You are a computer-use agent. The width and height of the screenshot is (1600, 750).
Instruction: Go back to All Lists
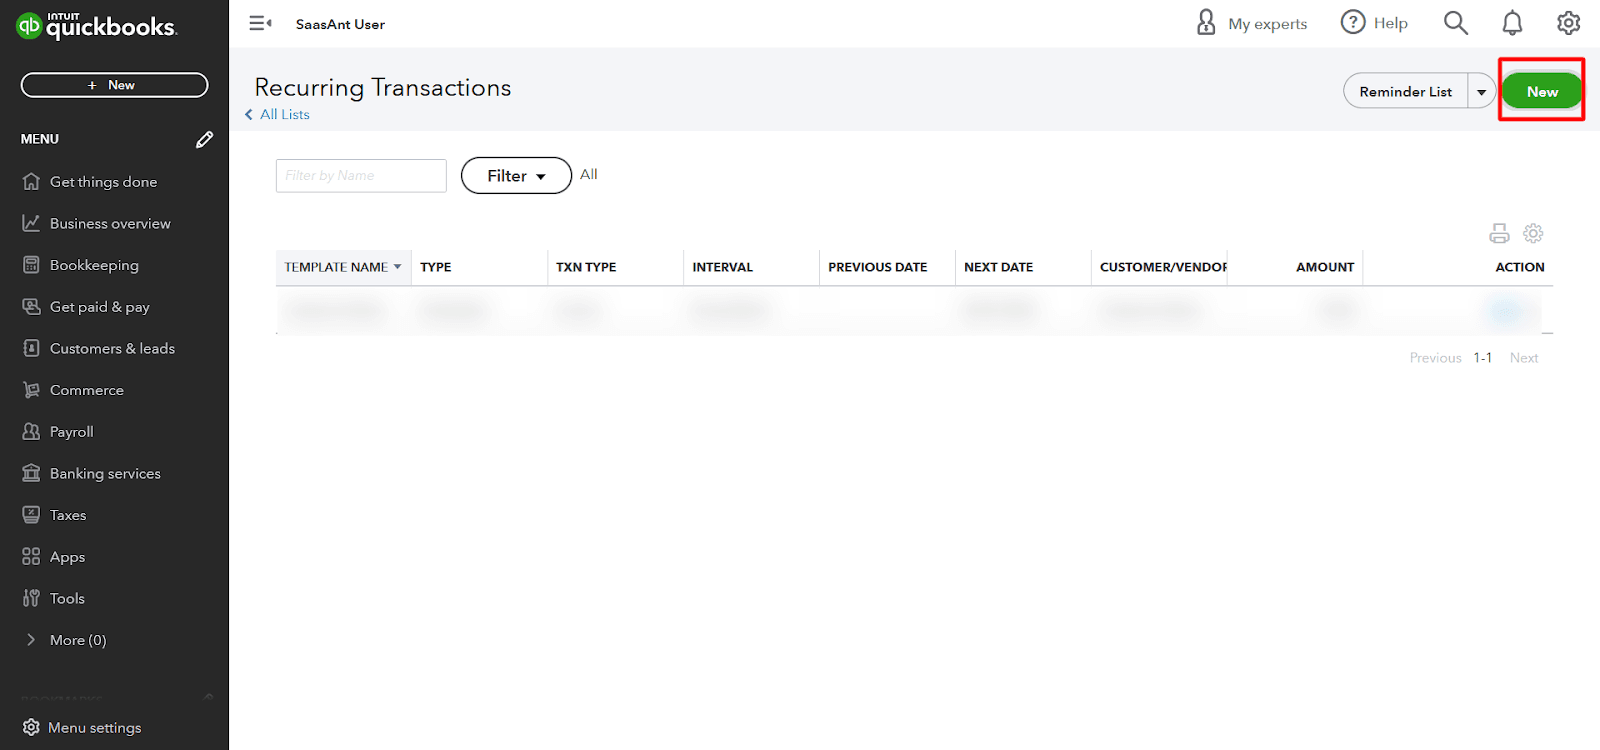click(277, 114)
